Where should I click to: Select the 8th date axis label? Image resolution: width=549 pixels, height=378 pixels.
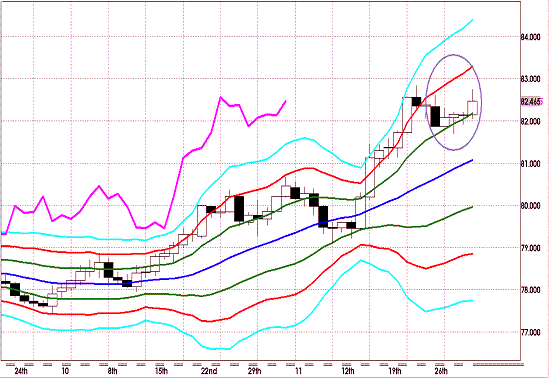112,371
